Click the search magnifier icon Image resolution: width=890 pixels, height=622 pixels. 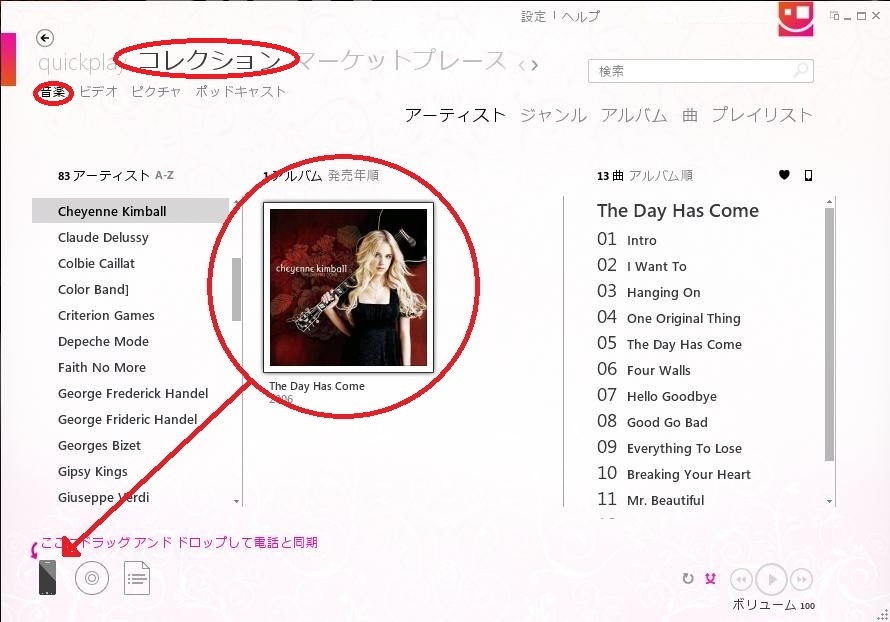click(x=800, y=71)
